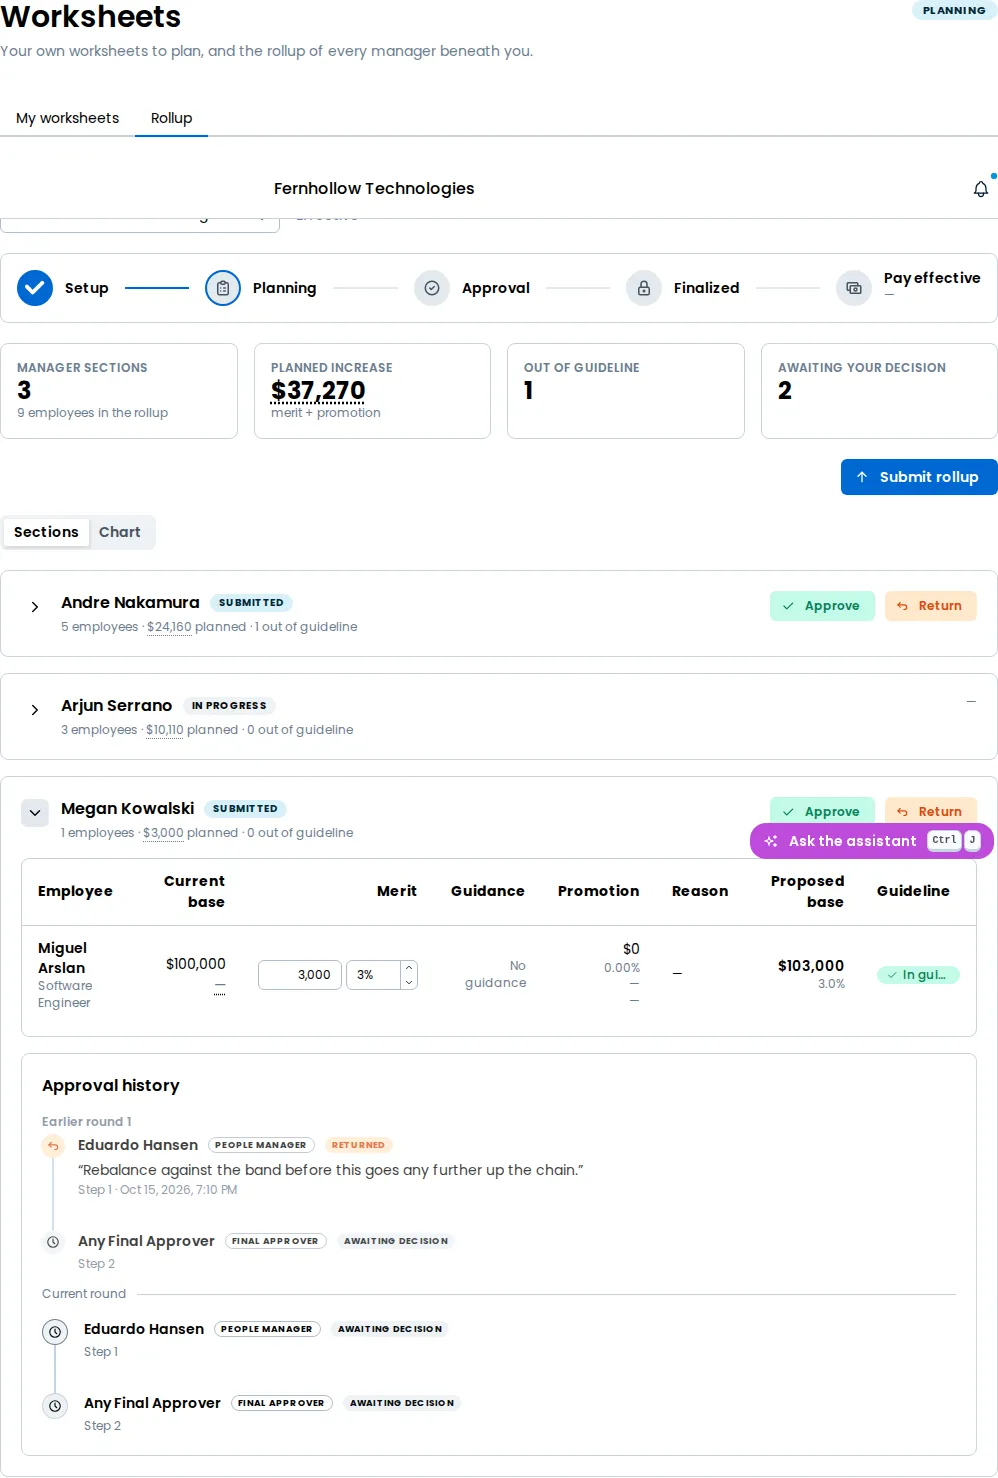The image size is (998, 1478).
Task: Select the Planning clipboard step icon
Action: point(223,288)
